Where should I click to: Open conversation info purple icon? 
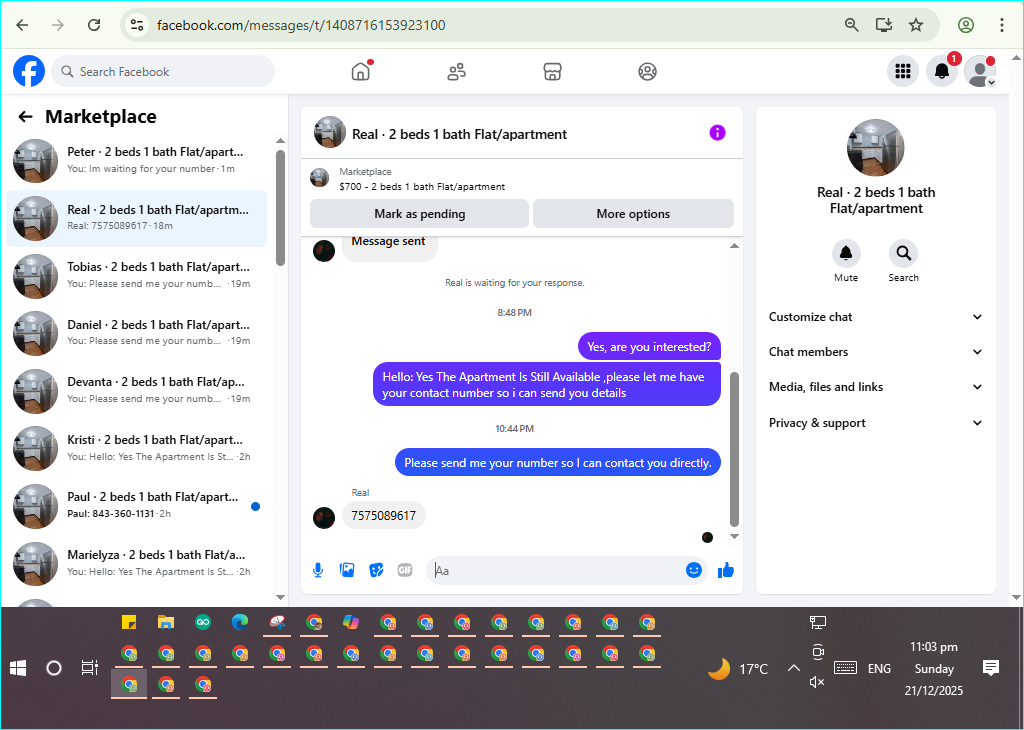coord(717,133)
